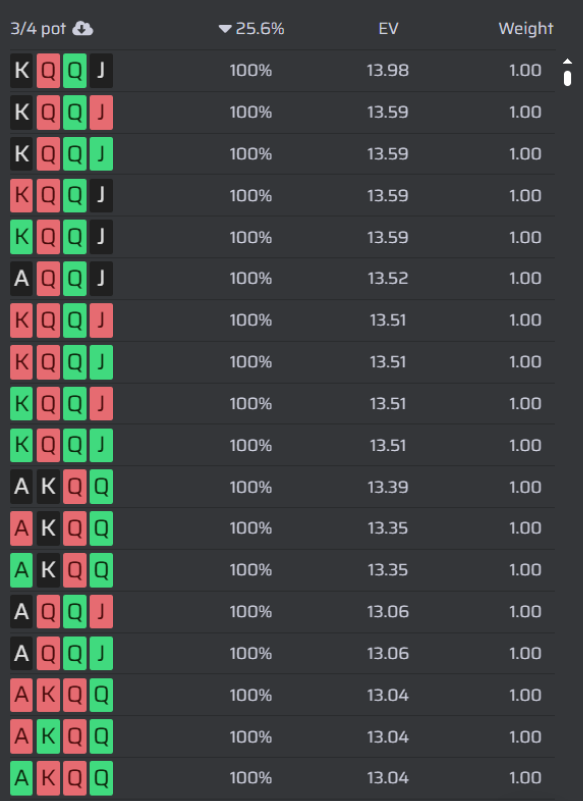Click the green J card in last AQQJ row

[x=101, y=653]
